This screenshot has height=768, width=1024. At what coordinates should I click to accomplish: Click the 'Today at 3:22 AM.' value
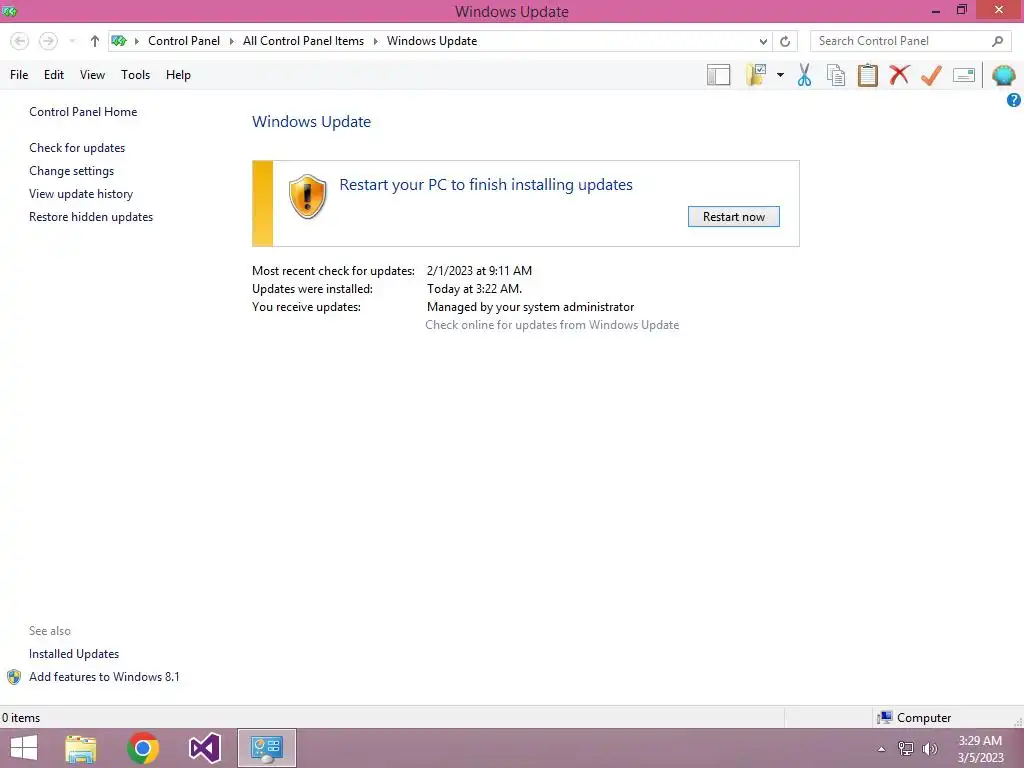[474, 289]
